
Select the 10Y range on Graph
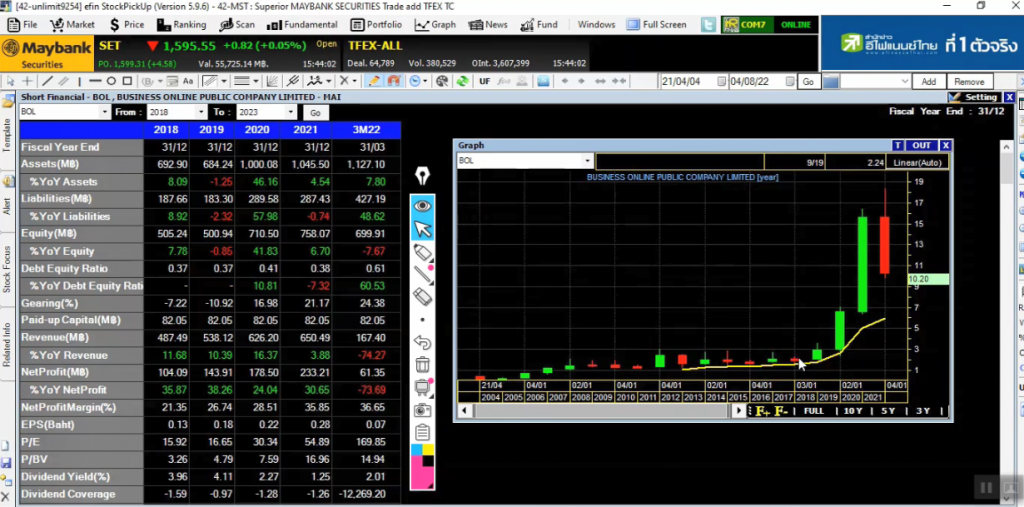853,411
